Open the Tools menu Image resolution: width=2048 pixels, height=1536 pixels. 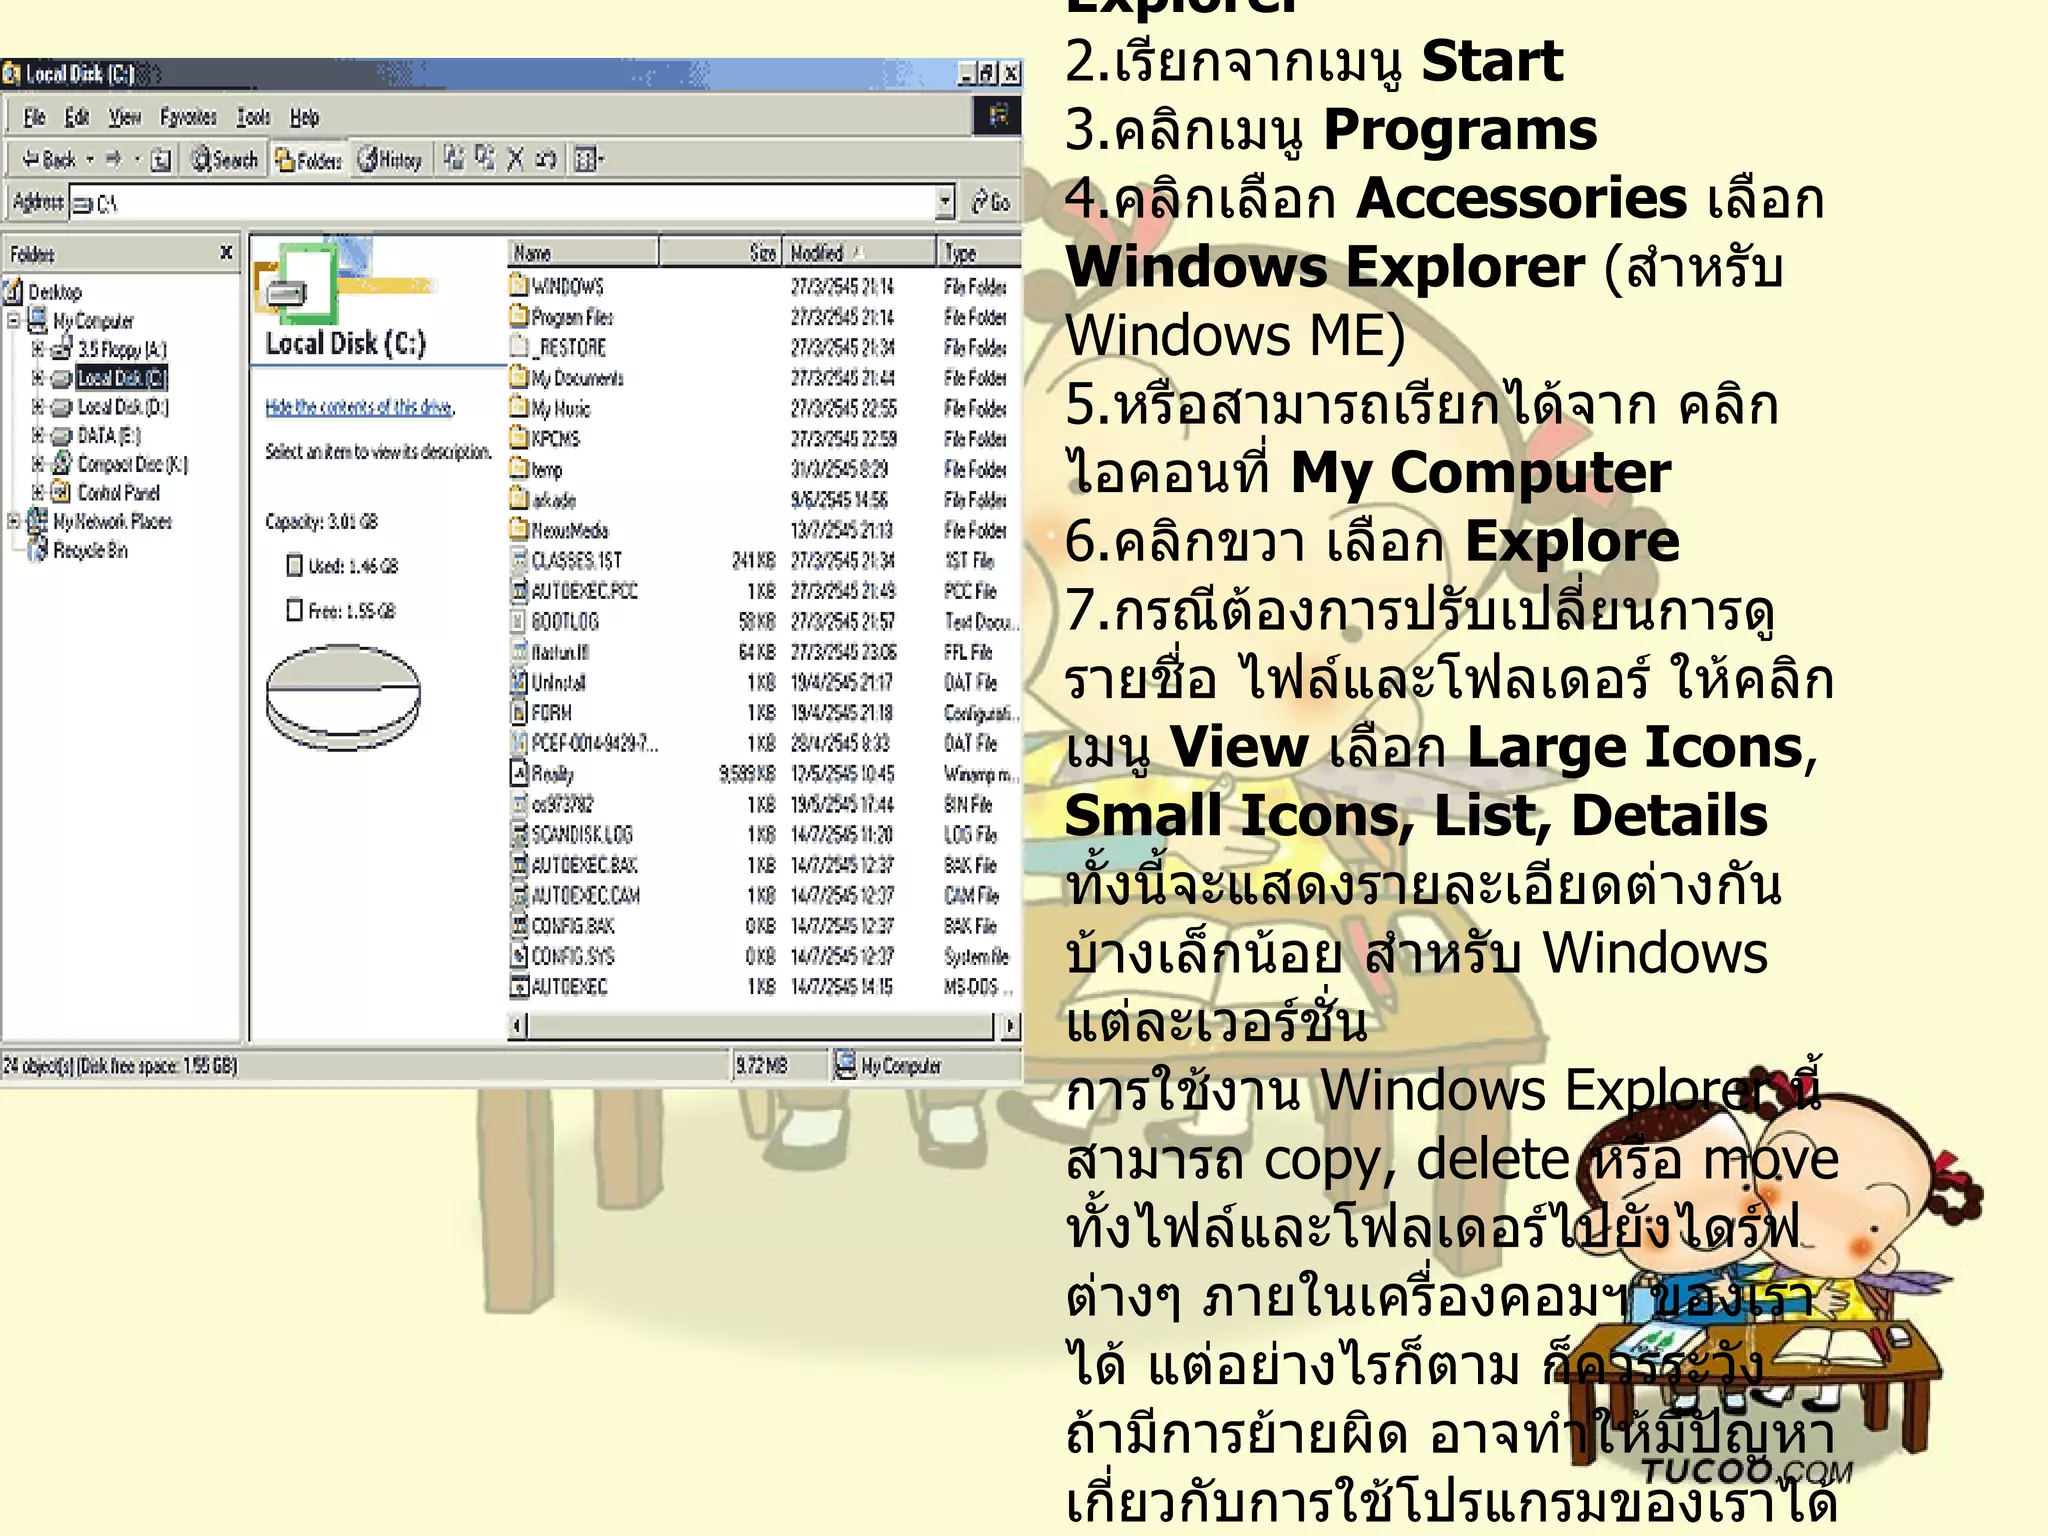pyautogui.click(x=253, y=117)
